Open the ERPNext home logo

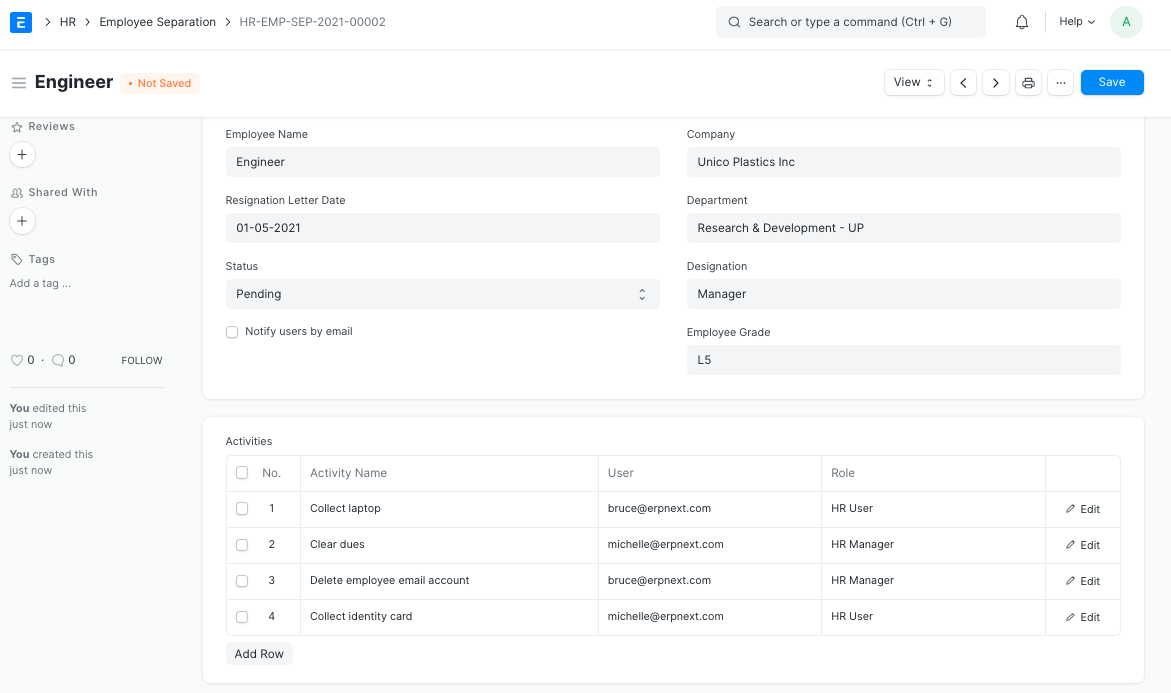pyautogui.click(x=20, y=21)
